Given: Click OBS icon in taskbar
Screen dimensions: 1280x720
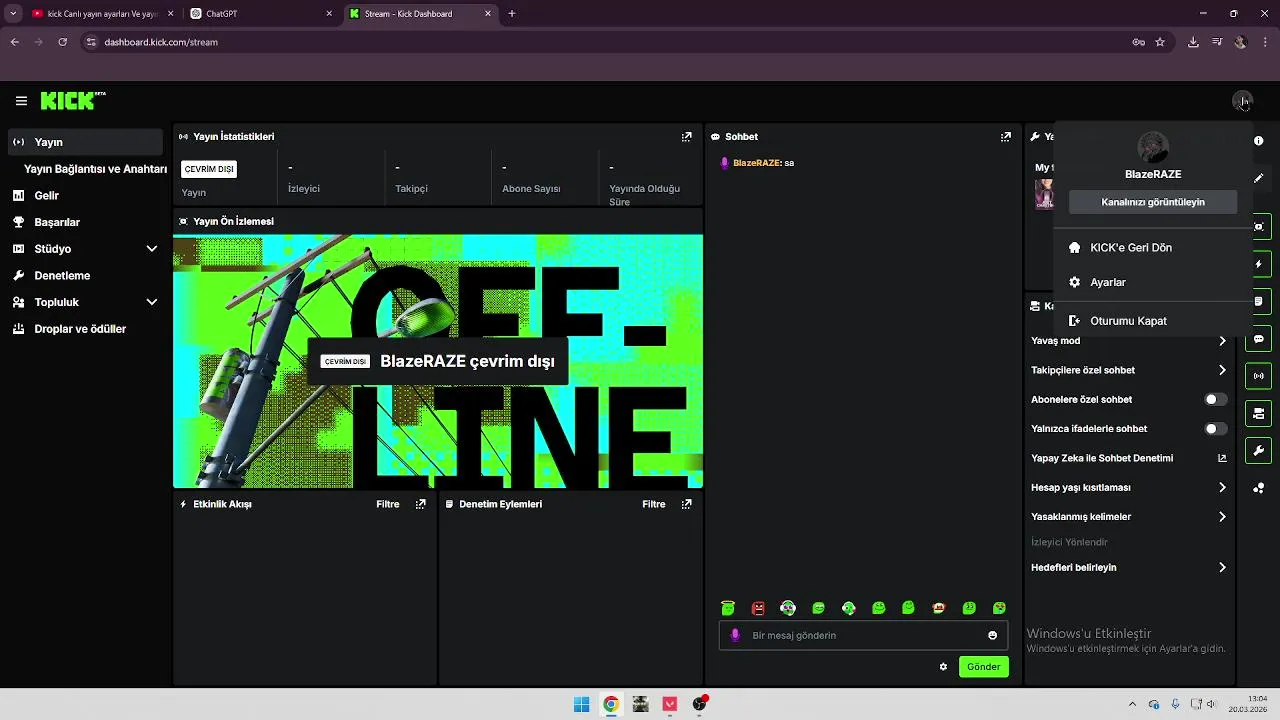Looking at the screenshot, I should (x=700, y=704).
